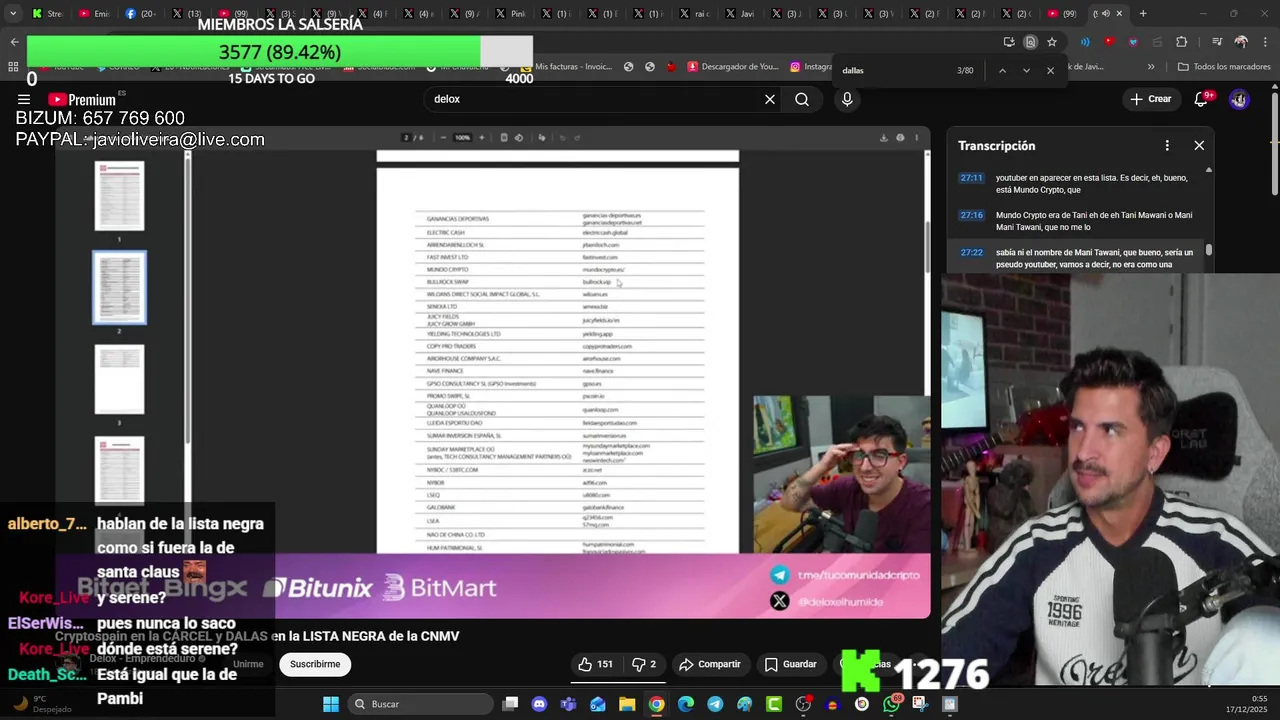Go to YouTube Premium home logo
This screenshot has height=720, width=1280.
[x=82, y=99]
